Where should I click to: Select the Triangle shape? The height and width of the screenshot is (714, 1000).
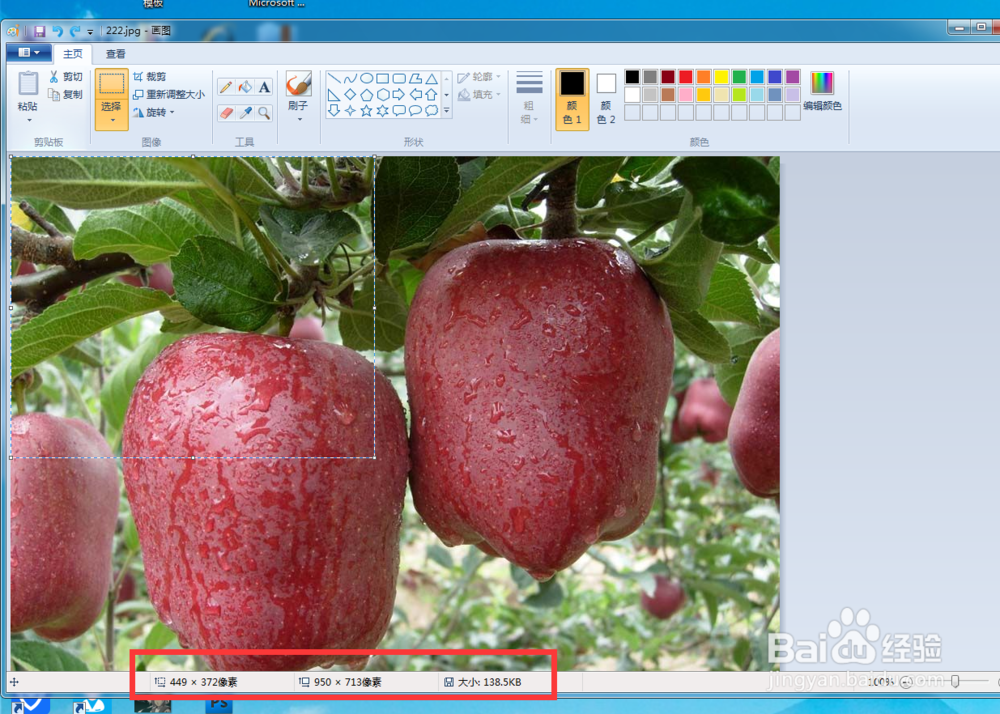pyautogui.click(x=432, y=78)
